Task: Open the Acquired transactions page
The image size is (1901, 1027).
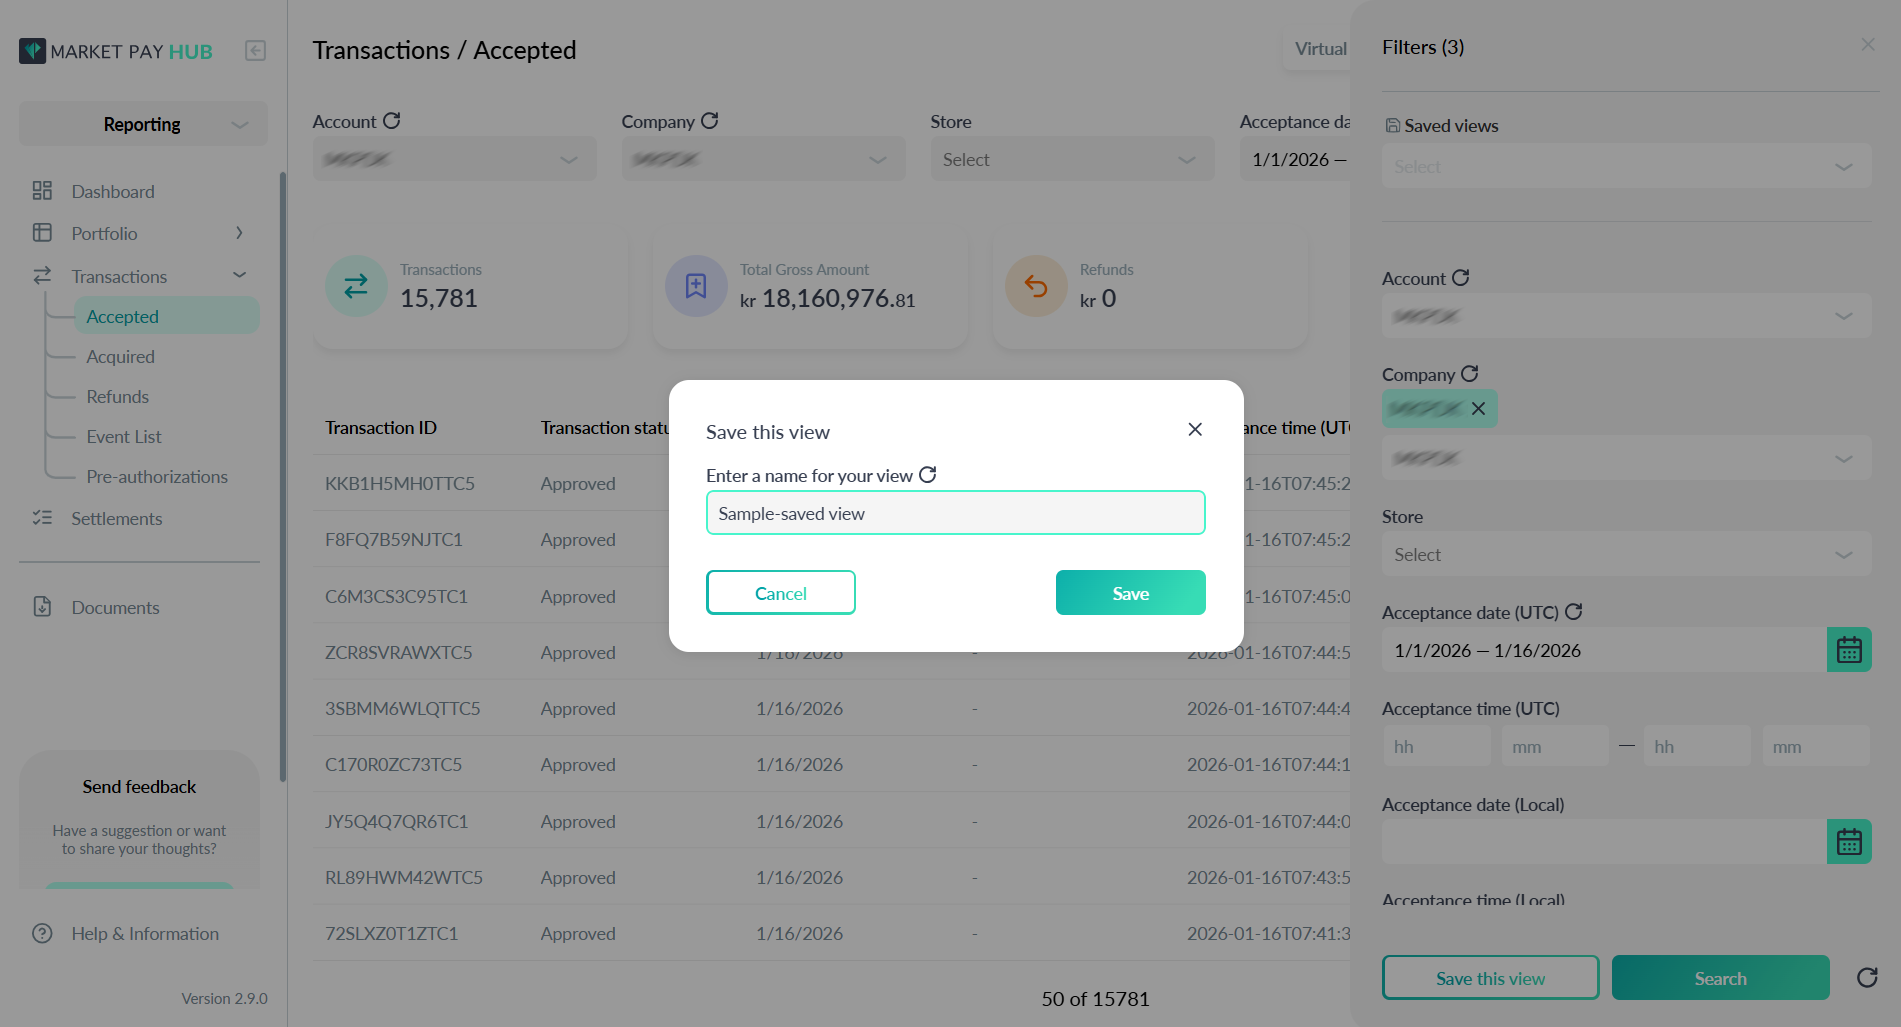Action: [x=120, y=357]
